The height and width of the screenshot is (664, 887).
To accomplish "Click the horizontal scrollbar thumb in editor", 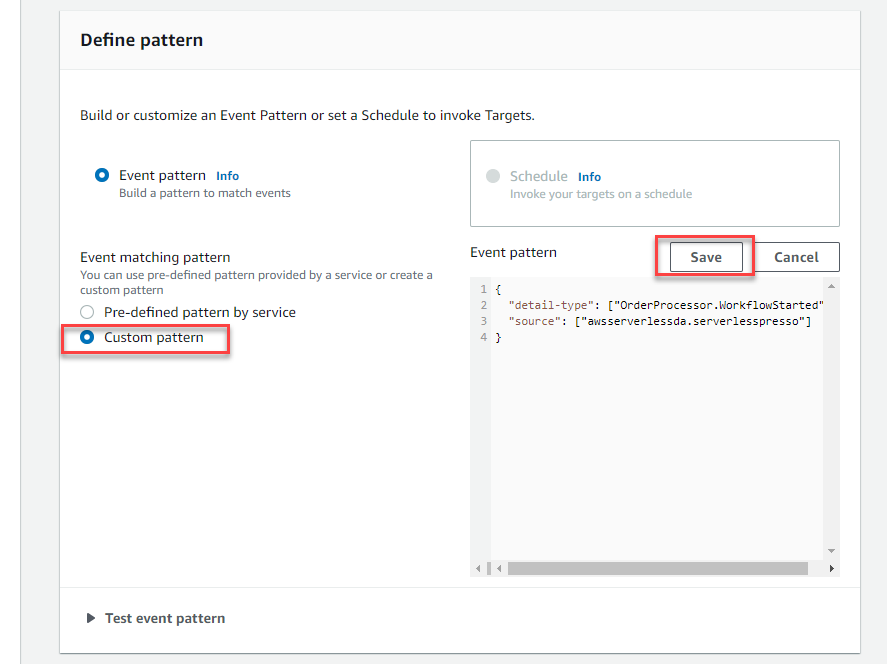I will coord(657,568).
